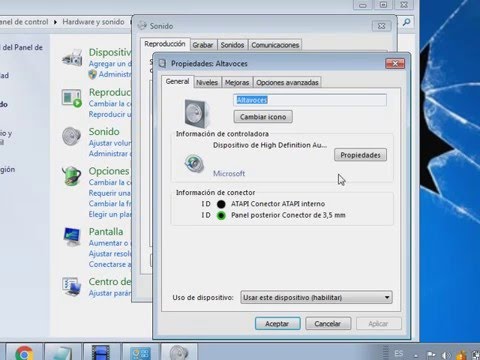Click the Cambiar icono button
Screen dimensions: 480x360
point(263,117)
